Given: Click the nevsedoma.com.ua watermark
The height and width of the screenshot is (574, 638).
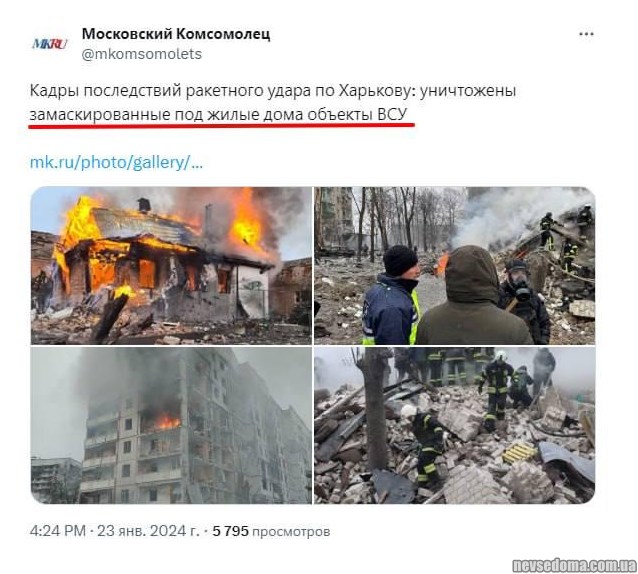Looking at the screenshot, I should [x=574, y=566].
